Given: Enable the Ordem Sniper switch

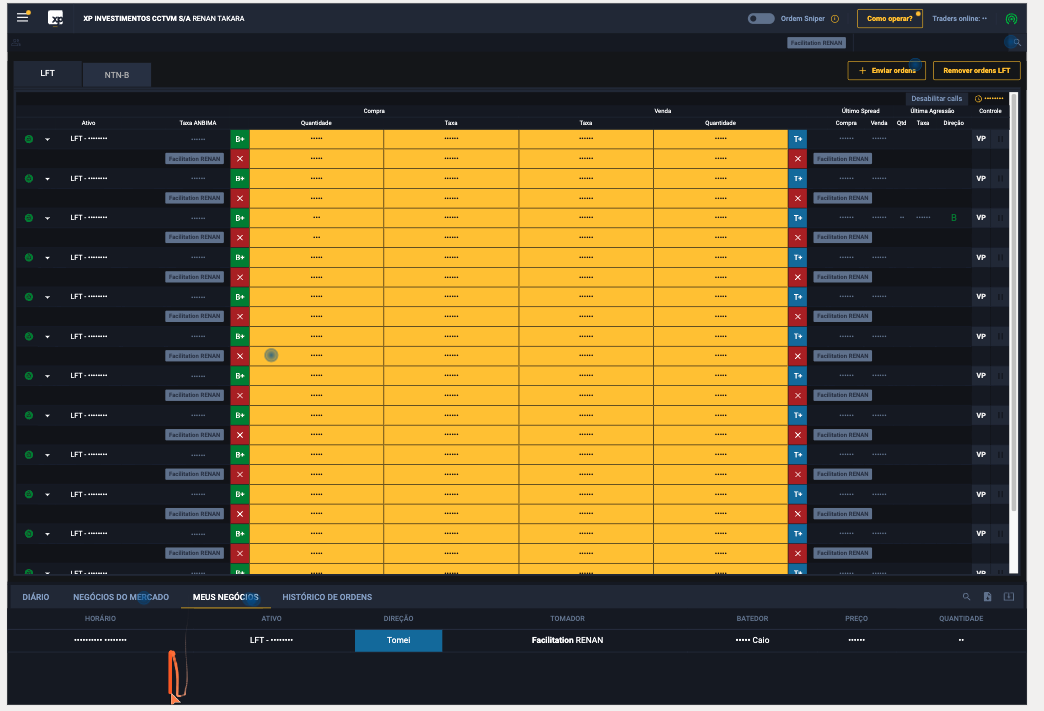Looking at the screenshot, I should [x=761, y=19].
